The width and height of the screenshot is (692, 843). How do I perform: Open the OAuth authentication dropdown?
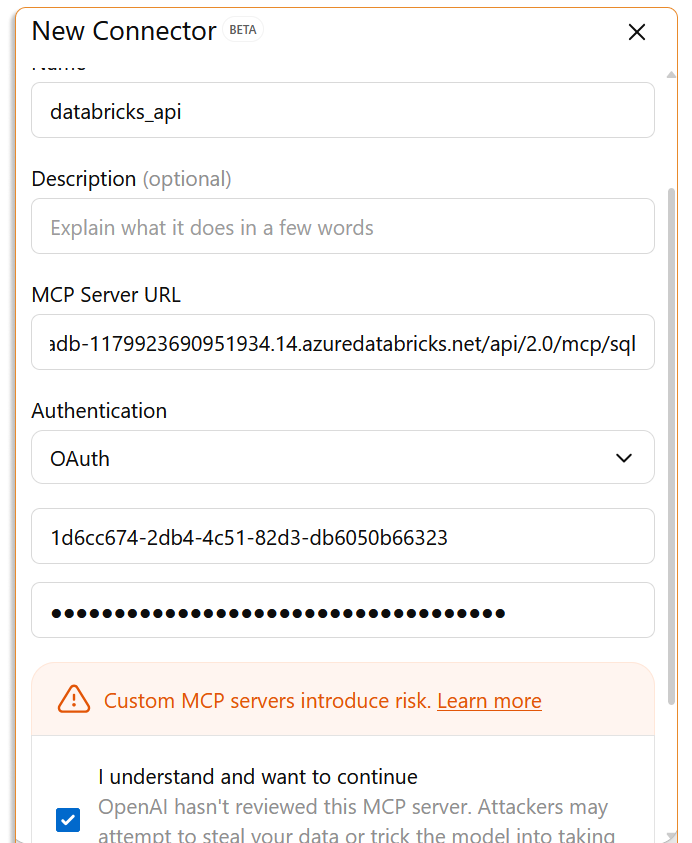343,458
